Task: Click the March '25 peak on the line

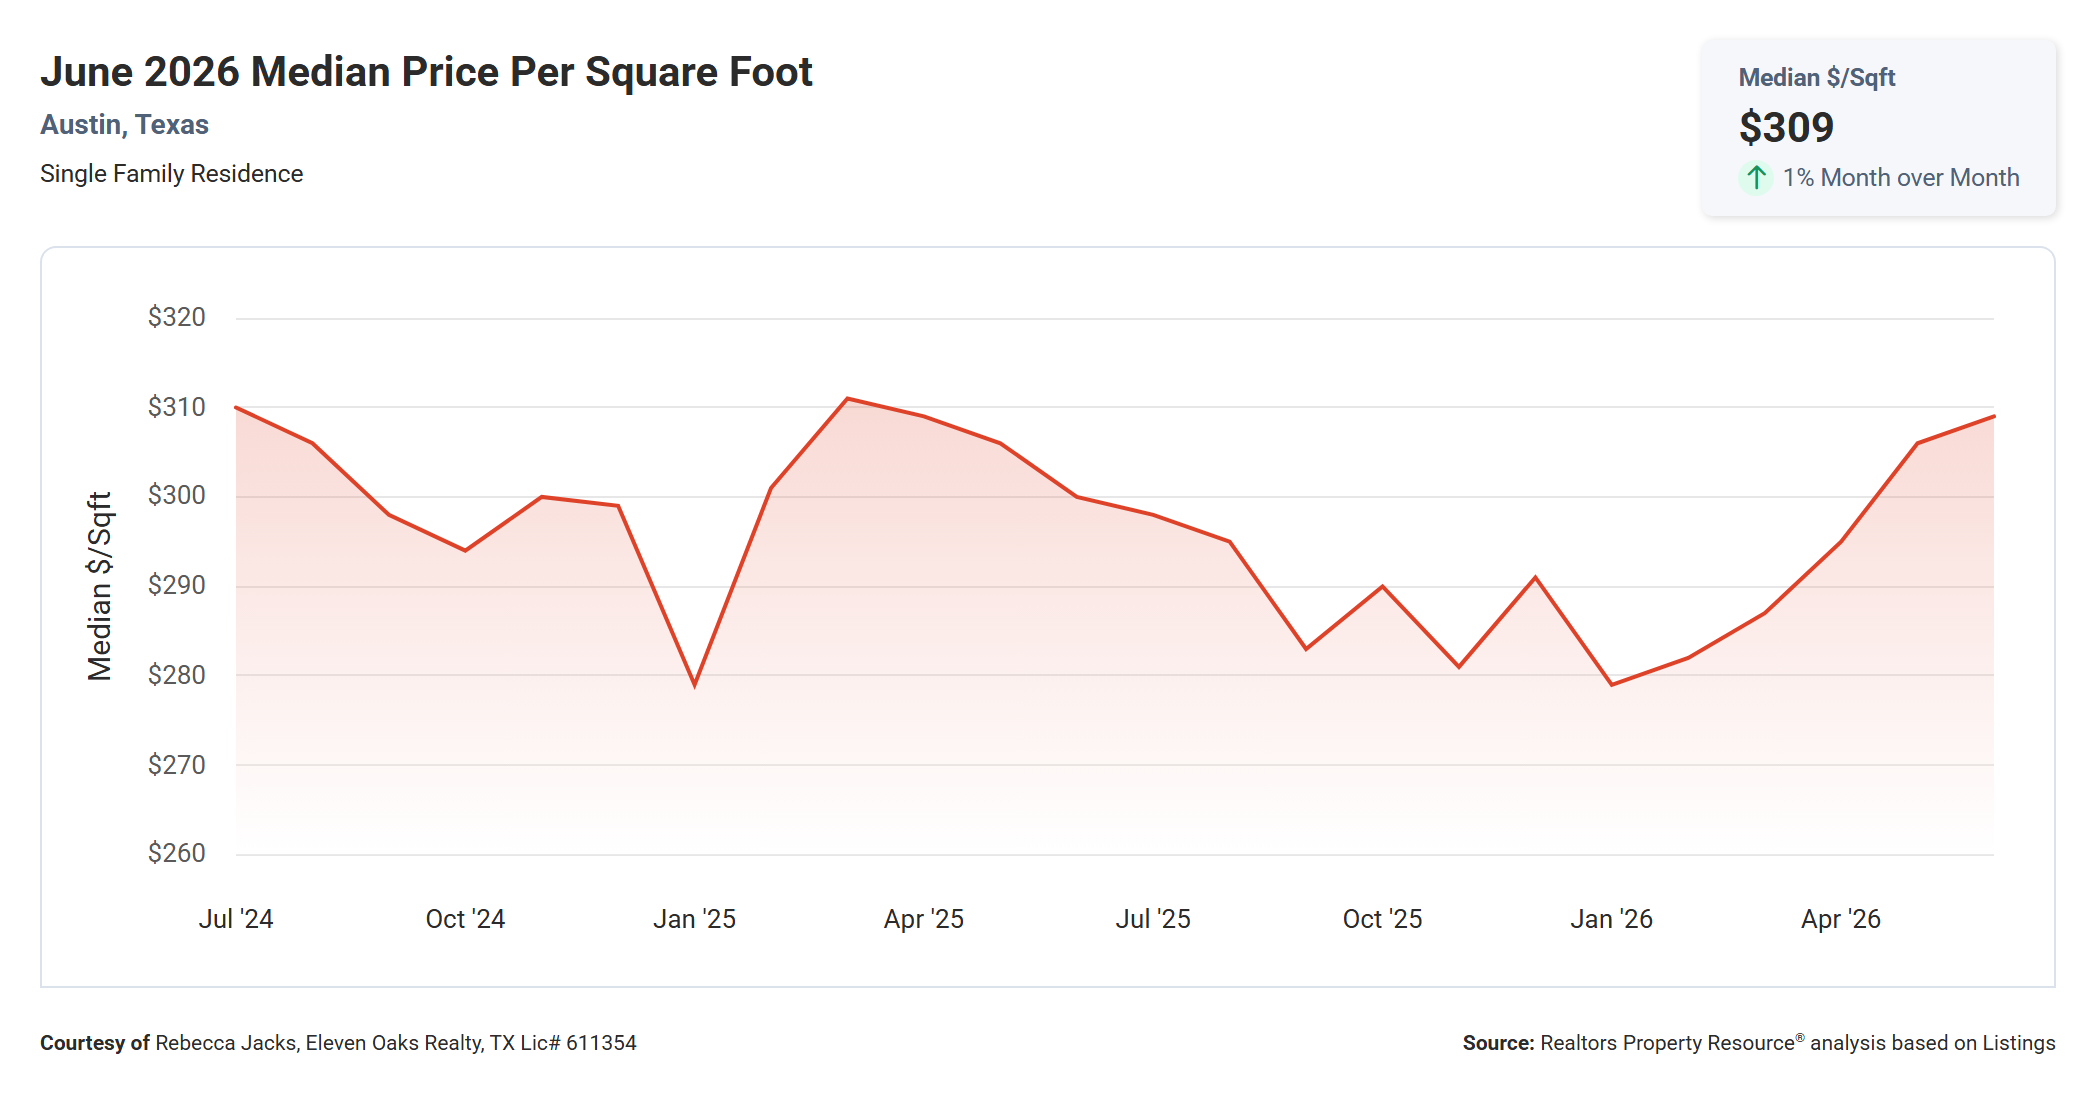Action: [x=847, y=399]
